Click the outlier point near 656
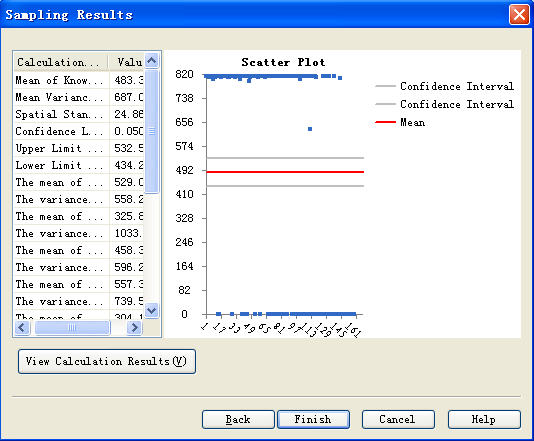The image size is (534, 441). point(310,129)
